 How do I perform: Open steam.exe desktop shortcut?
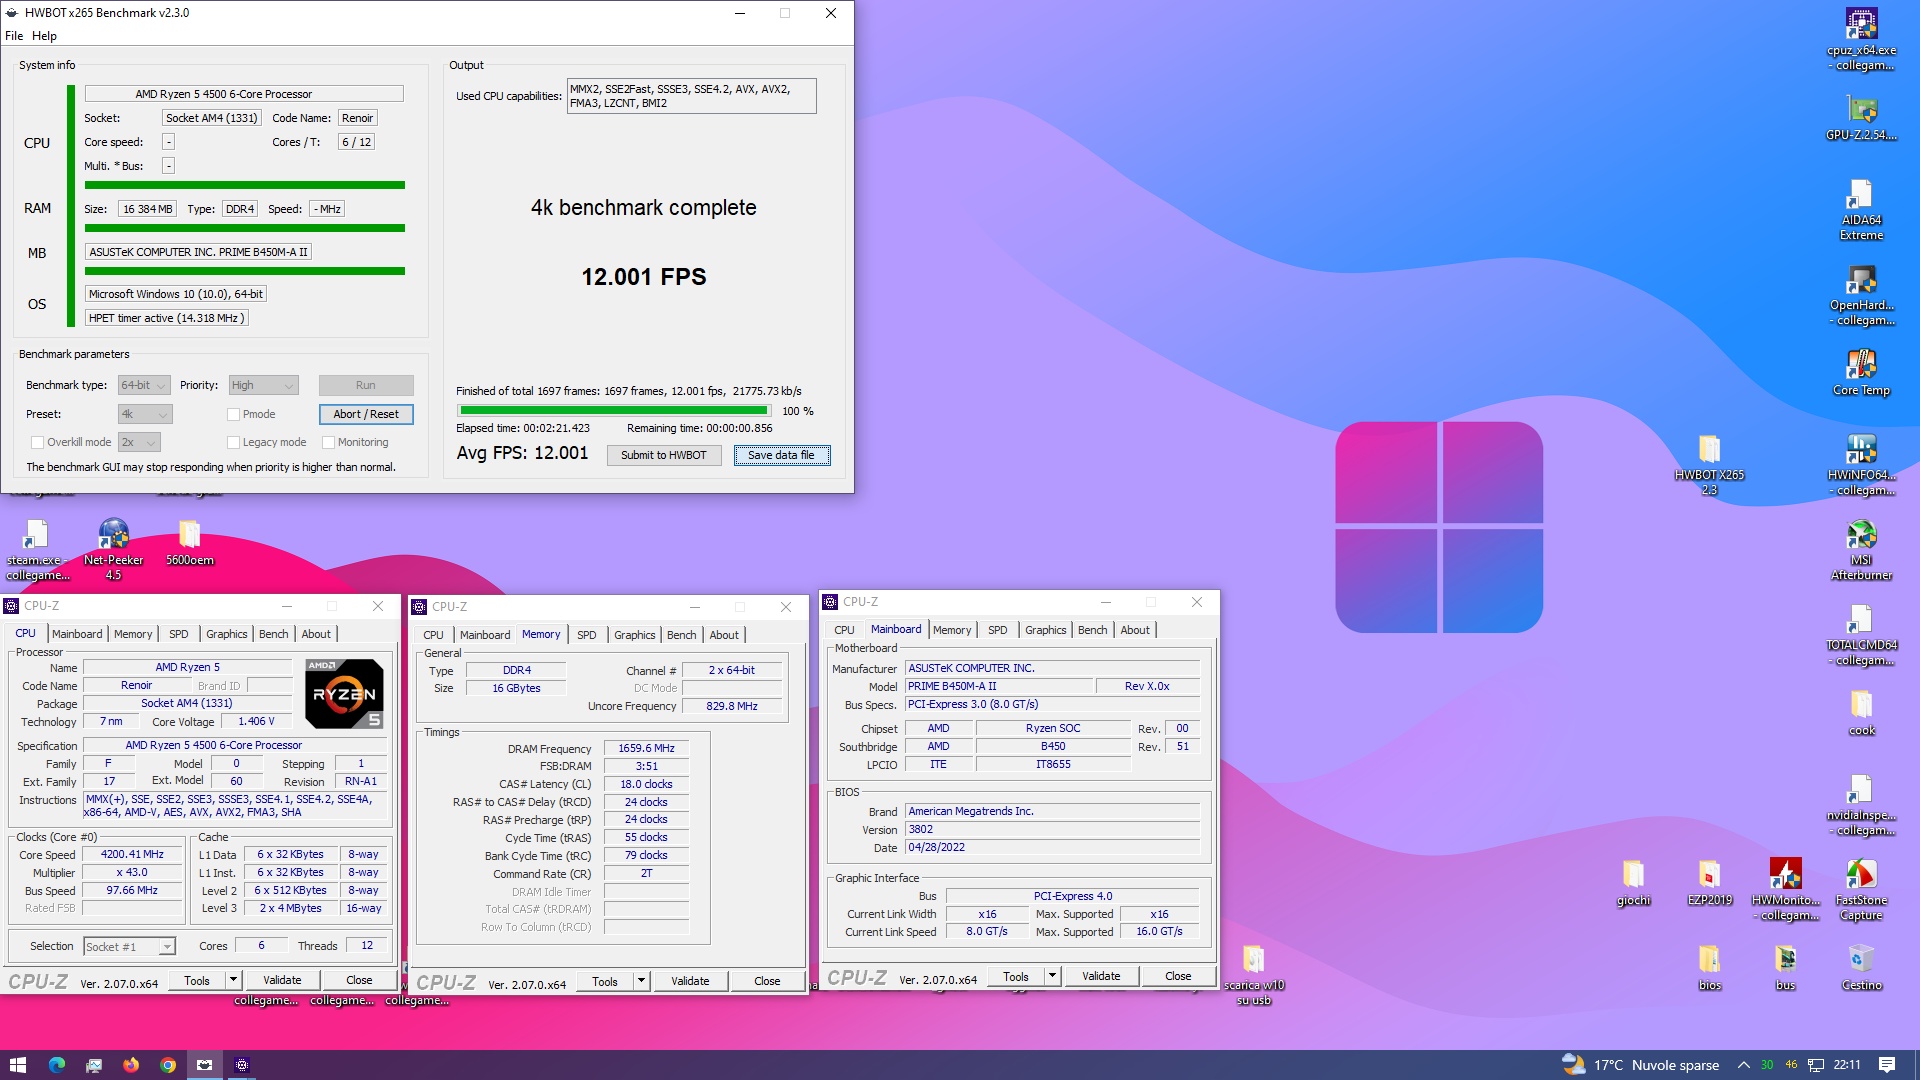point(37,550)
